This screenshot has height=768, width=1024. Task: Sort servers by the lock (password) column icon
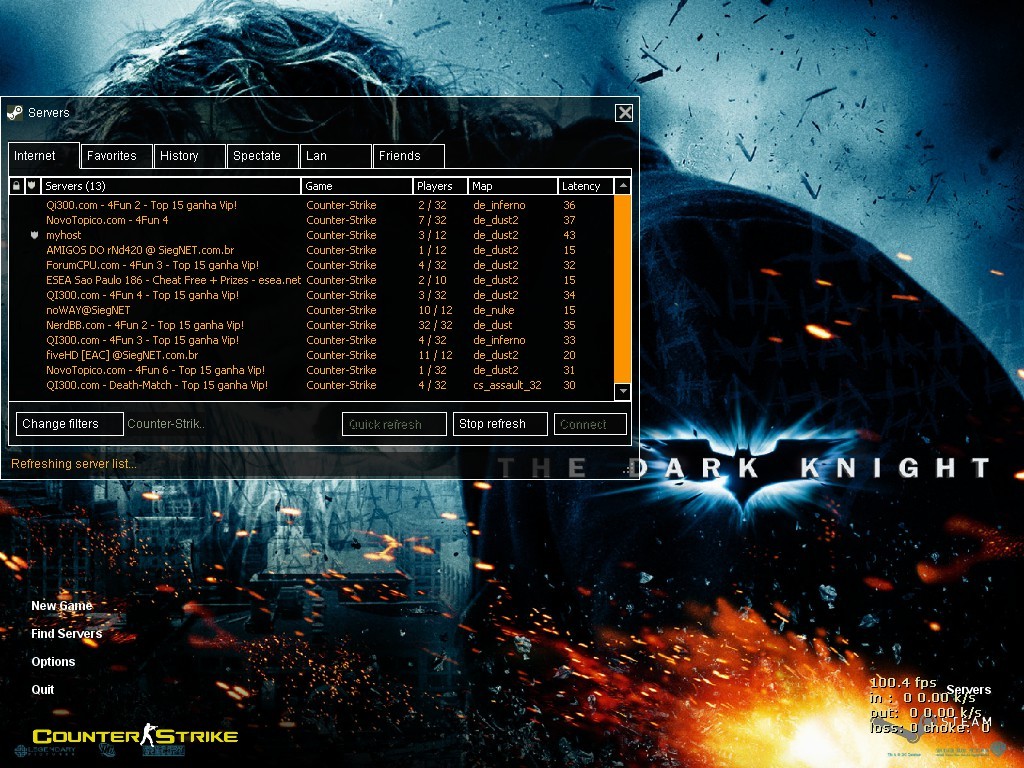(16, 186)
